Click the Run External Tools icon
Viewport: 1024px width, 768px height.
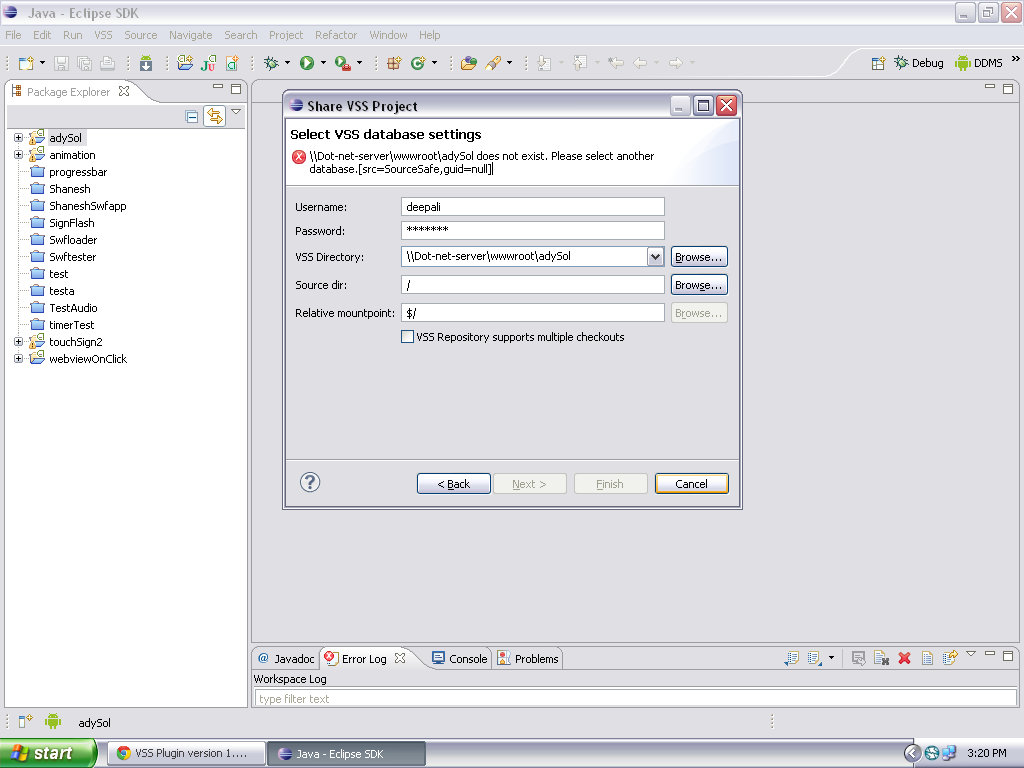(343, 63)
